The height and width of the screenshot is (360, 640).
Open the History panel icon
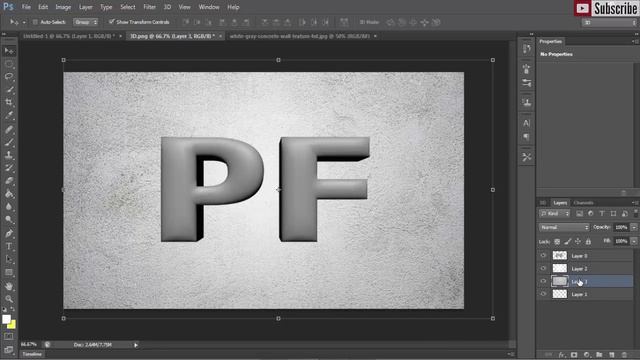(527, 49)
